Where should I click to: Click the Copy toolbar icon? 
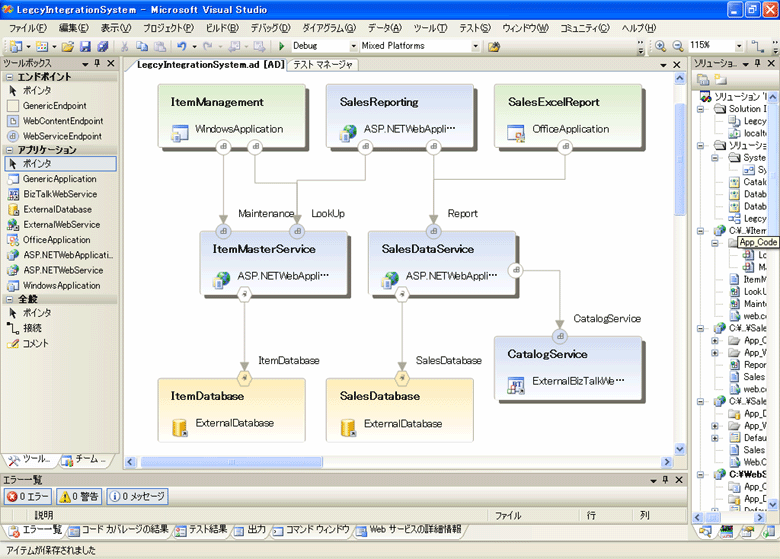[x=142, y=46]
